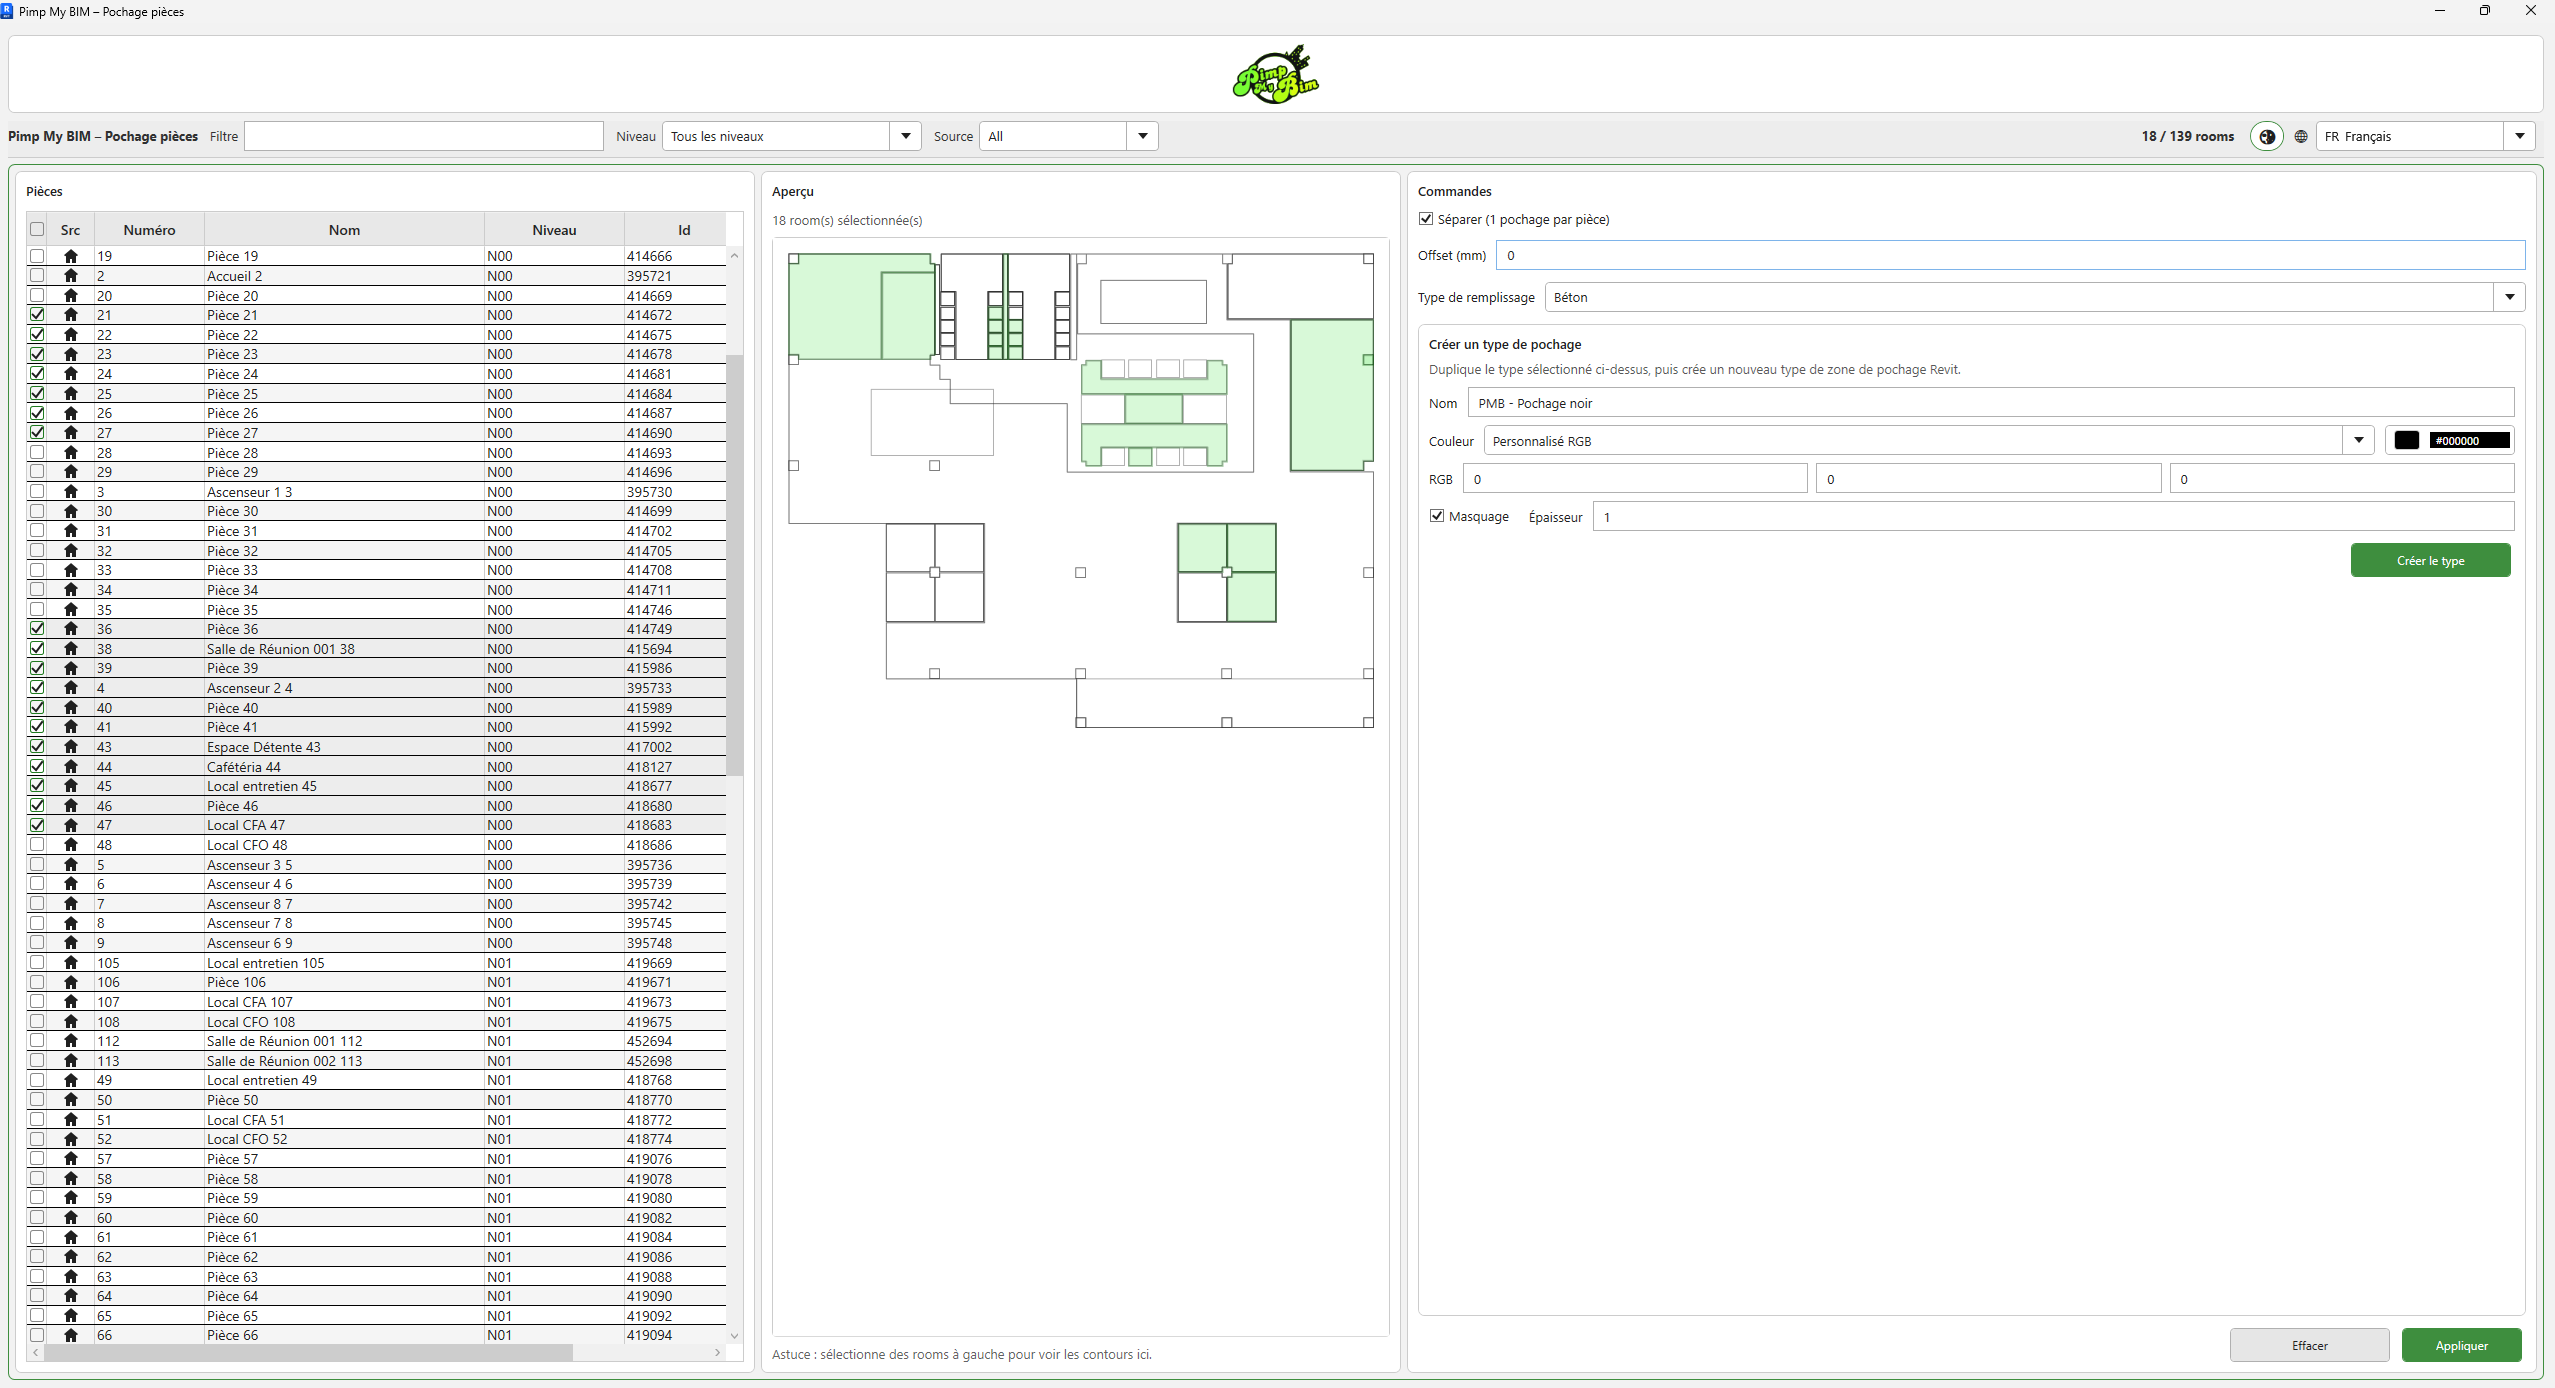Uncheck Salle de Réunion 001 38 checkbox
Image resolution: width=2555 pixels, height=1388 pixels.
tap(37, 649)
